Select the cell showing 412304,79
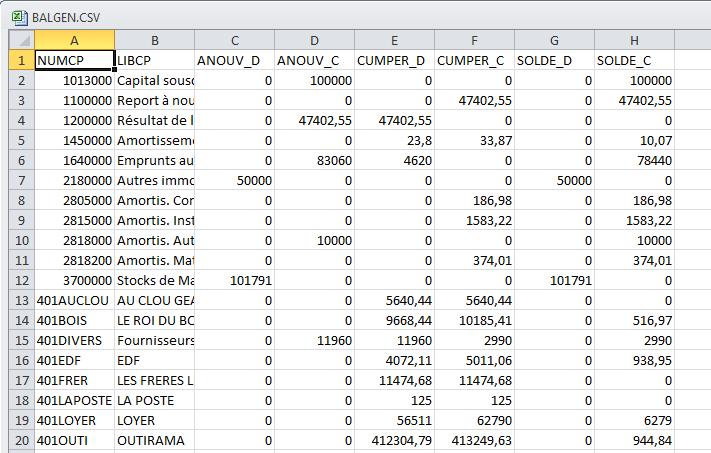 394,440
